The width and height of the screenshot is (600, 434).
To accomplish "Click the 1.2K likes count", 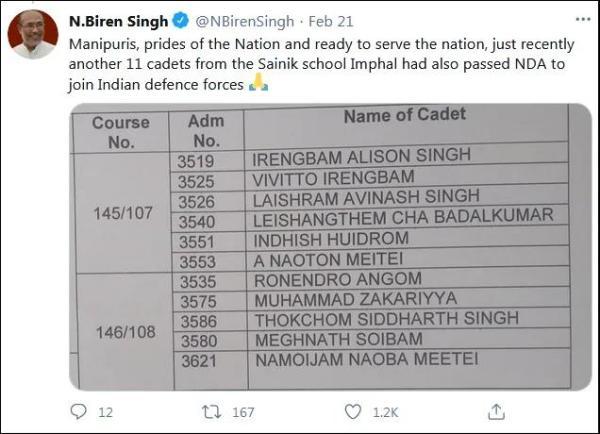I will [x=386, y=412].
